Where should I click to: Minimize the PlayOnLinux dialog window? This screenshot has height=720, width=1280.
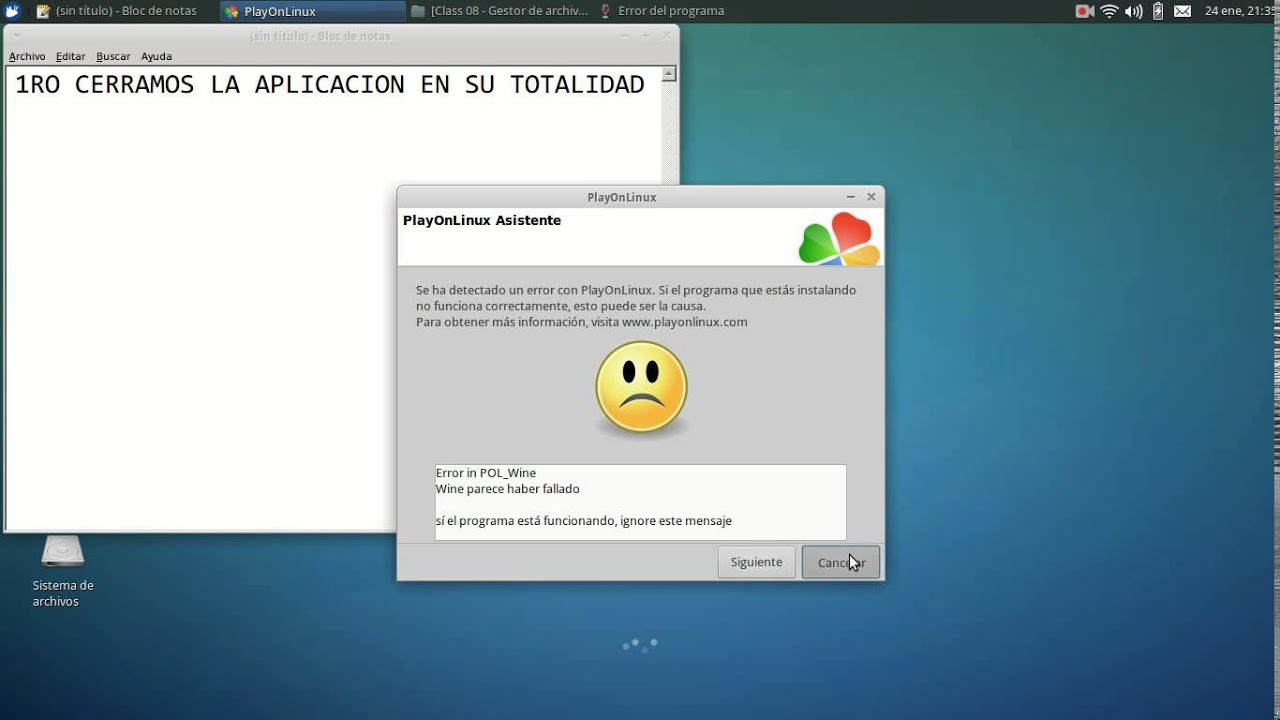point(850,197)
